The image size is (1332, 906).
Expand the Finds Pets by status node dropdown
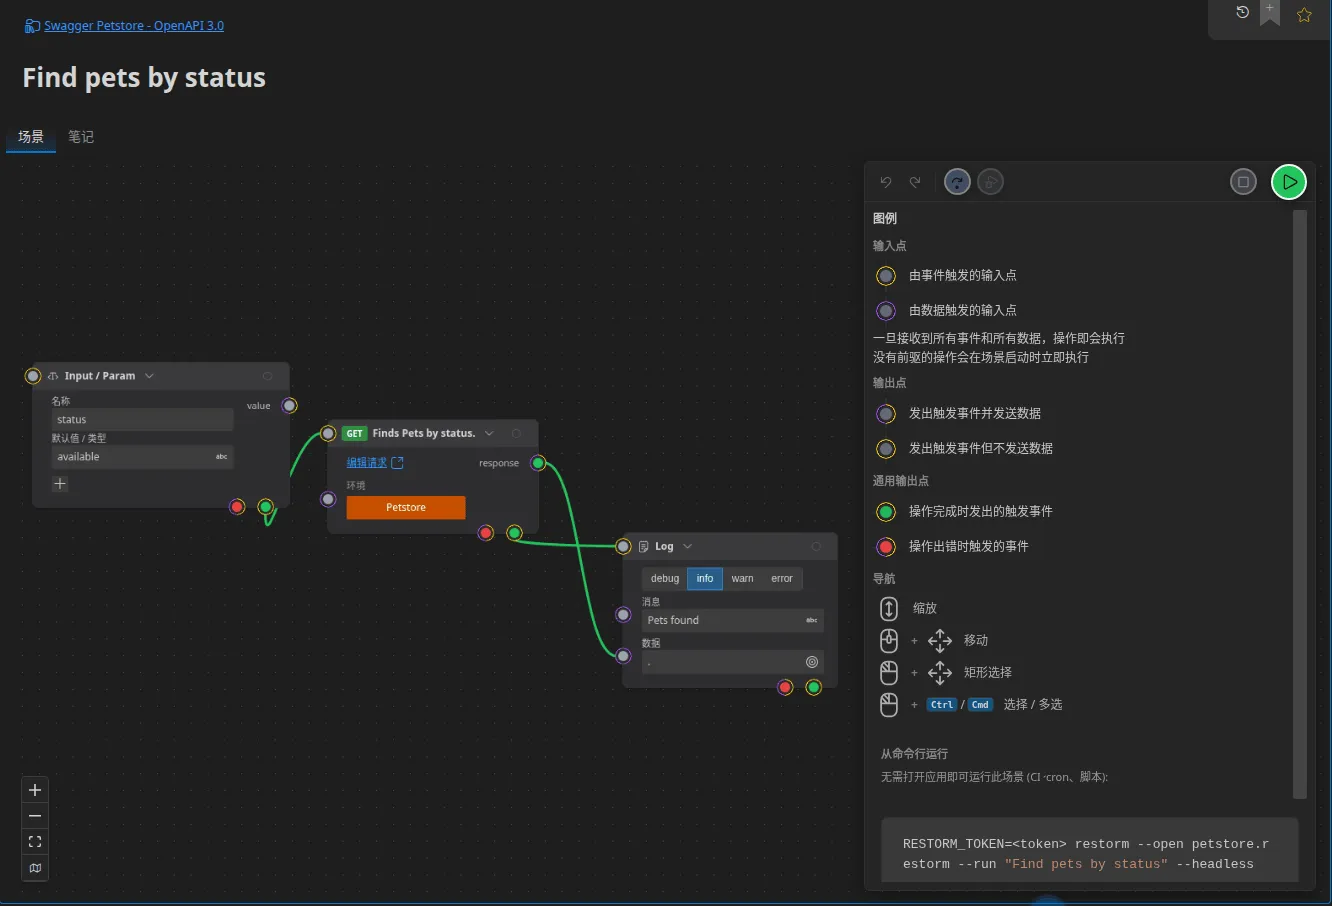tap(489, 433)
